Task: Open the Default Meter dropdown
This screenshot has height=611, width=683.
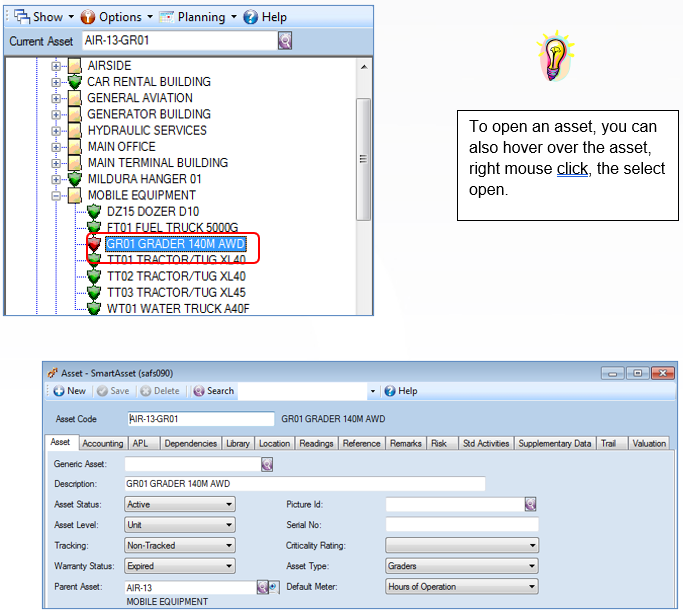Action: click(x=462, y=587)
